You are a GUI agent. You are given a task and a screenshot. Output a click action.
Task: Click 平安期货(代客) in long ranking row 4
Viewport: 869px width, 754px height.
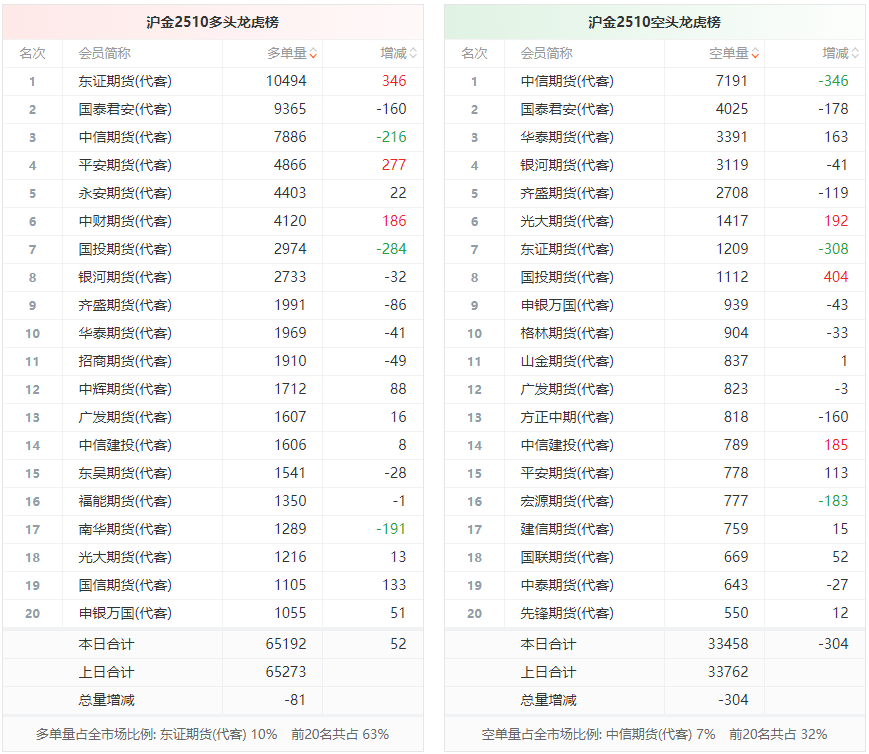[125, 165]
